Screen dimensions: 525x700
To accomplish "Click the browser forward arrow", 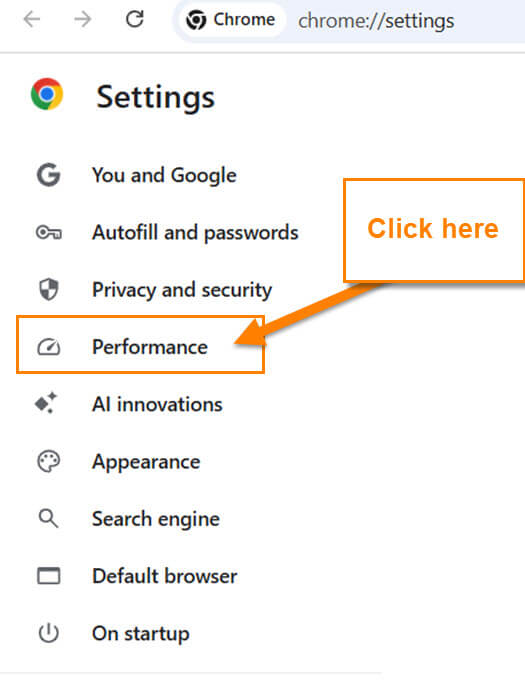I will coord(83,19).
